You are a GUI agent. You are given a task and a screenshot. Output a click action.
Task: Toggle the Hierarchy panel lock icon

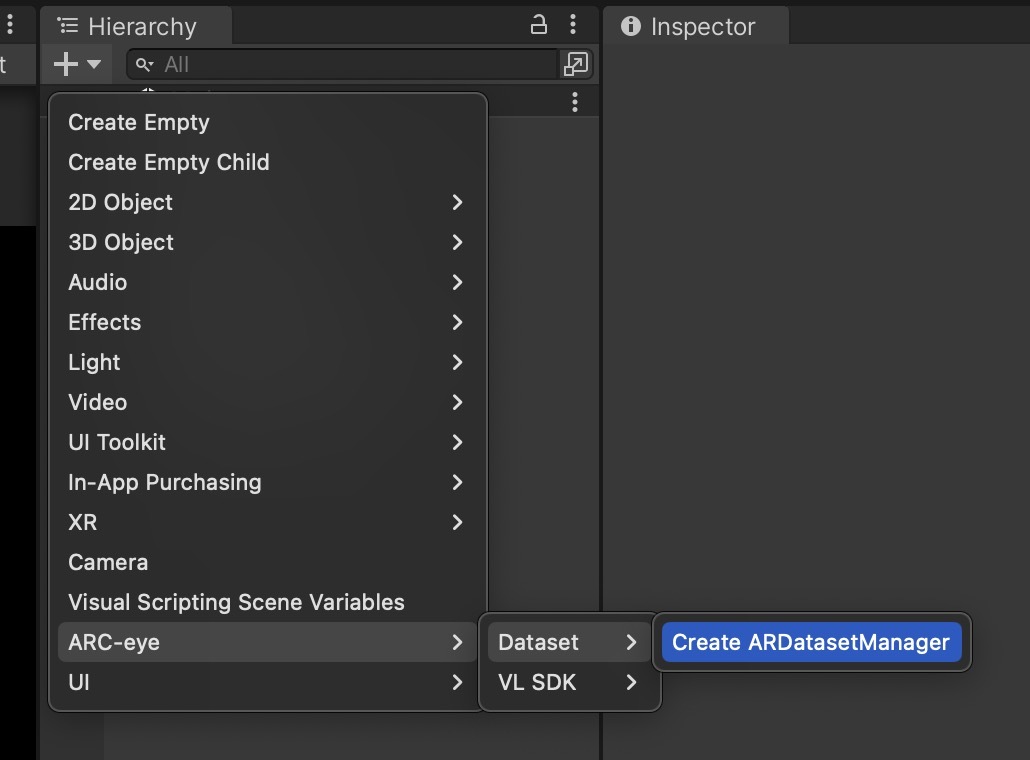pyautogui.click(x=539, y=25)
